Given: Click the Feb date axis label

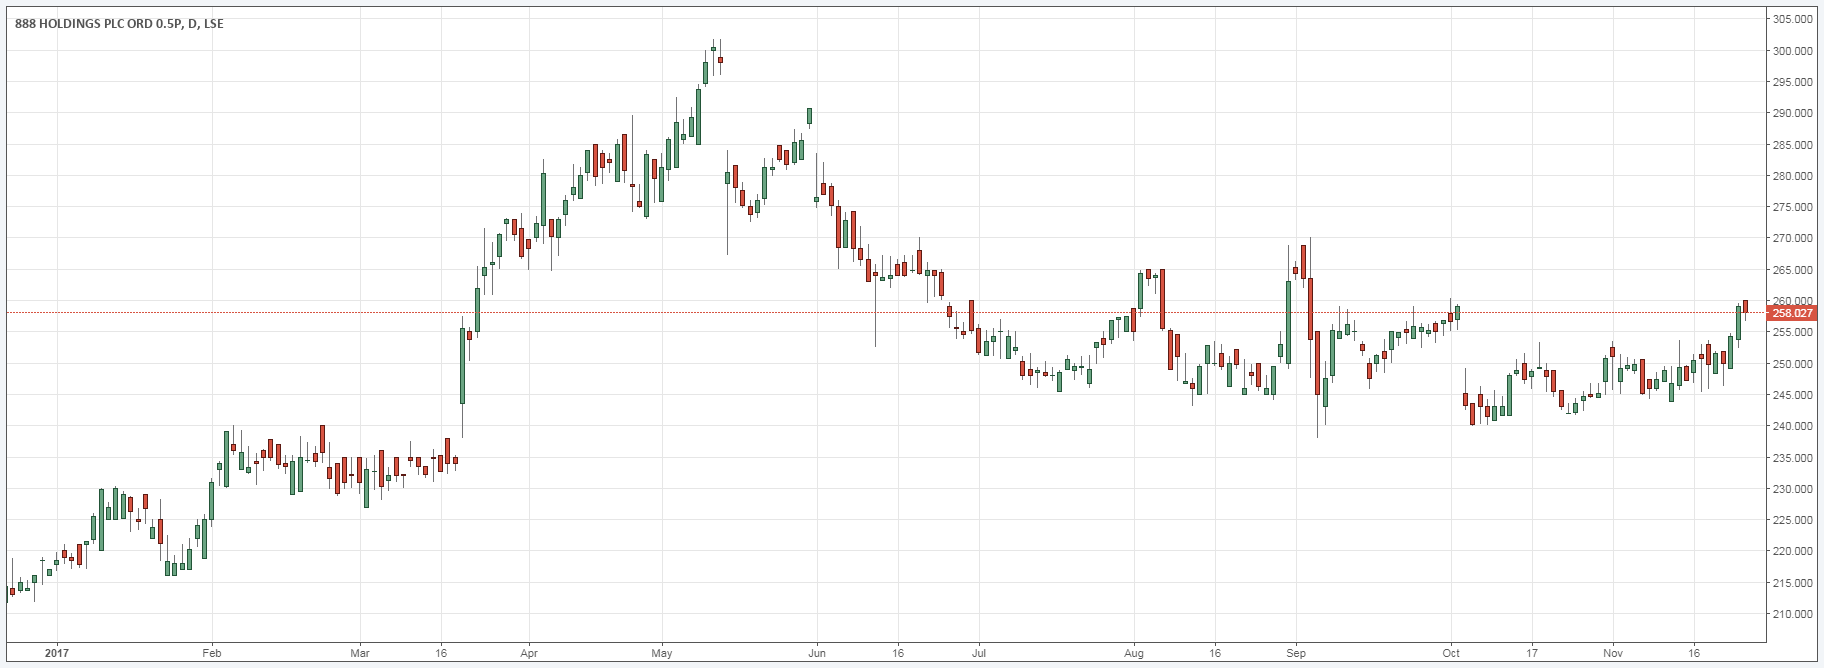Looking at the screenshot, I should pos(211,653).
